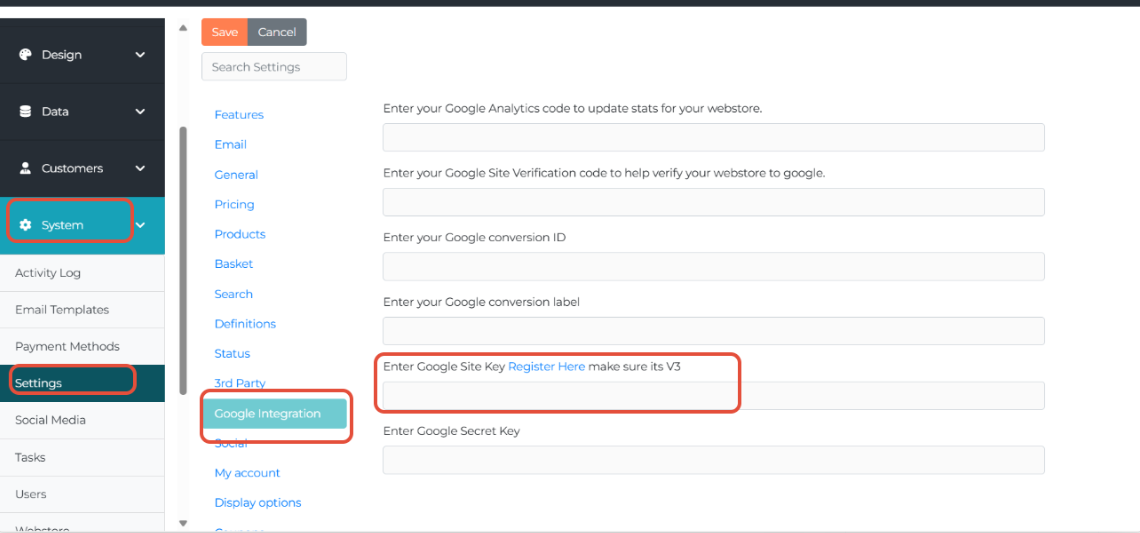Switch to the Products settings tab
Screen dimensions: 1140x533
point(240,234)
